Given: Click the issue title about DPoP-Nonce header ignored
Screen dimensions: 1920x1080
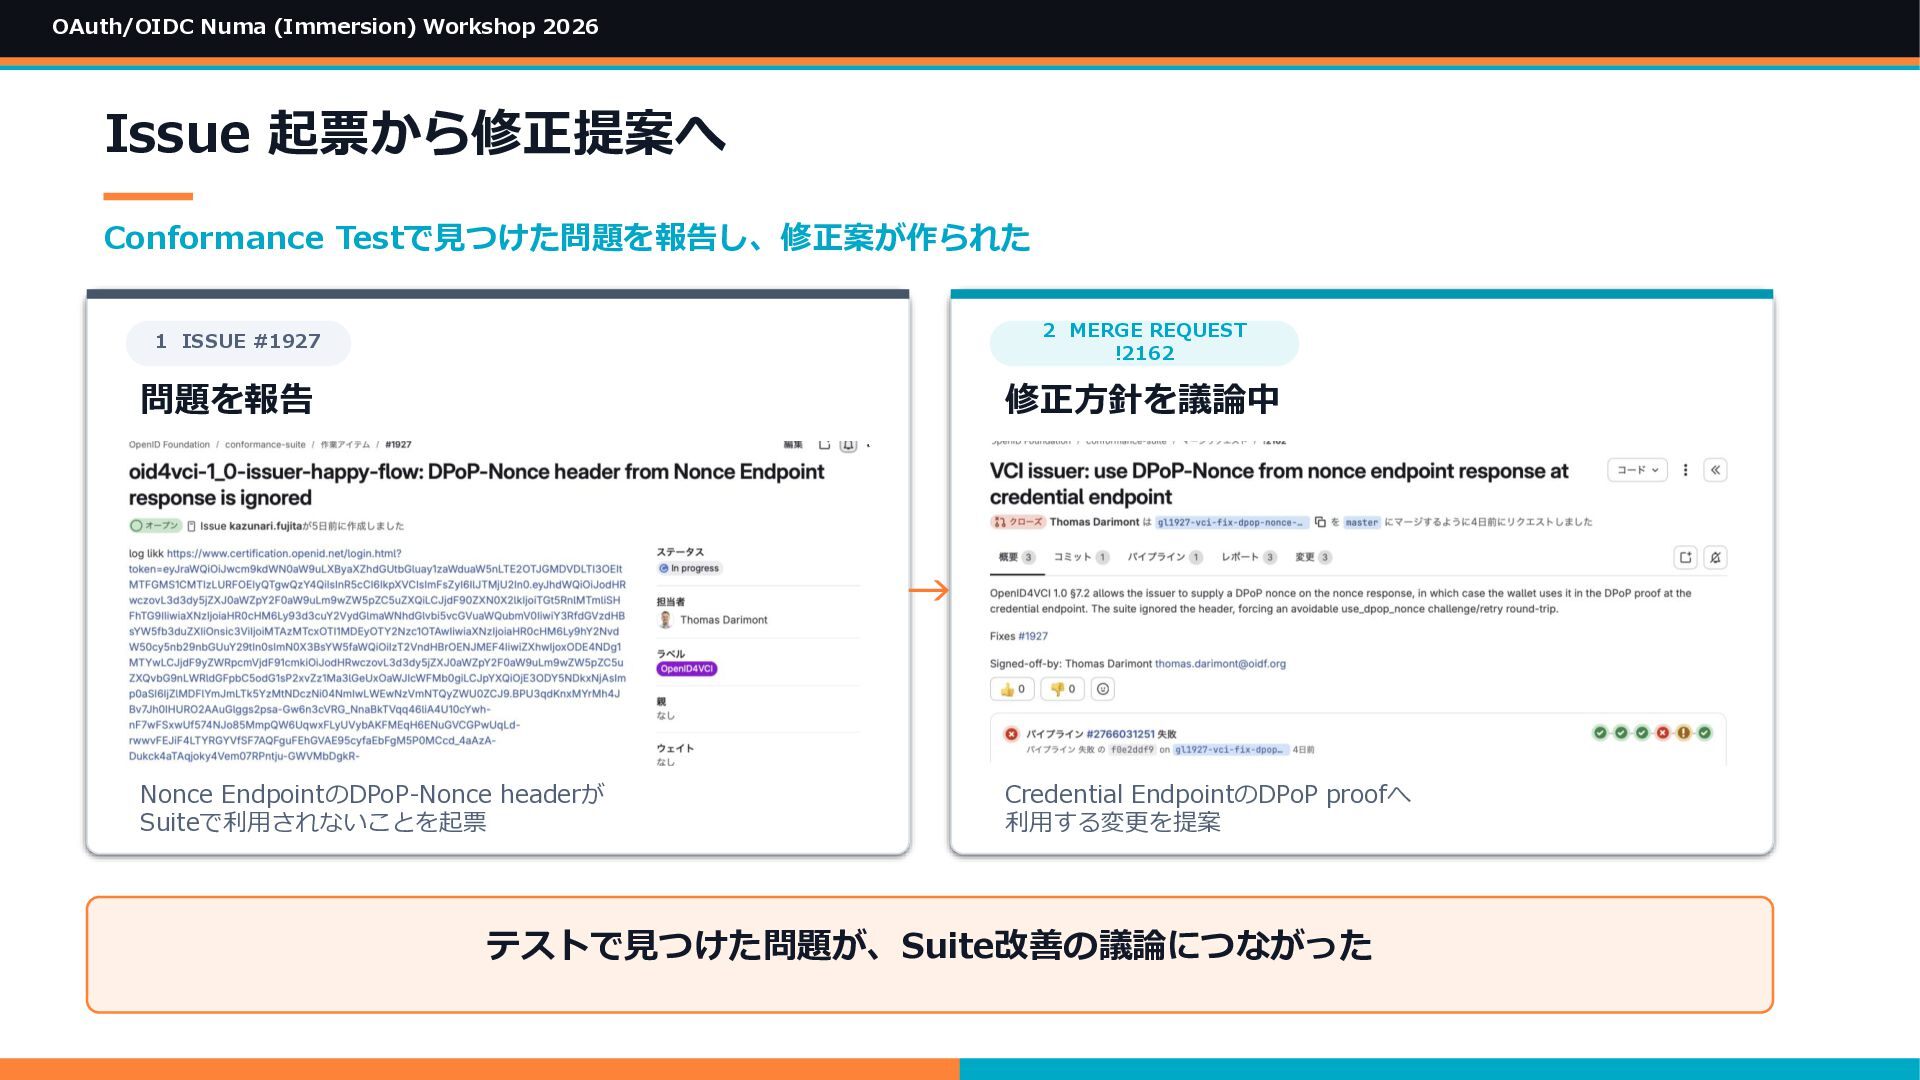Looking at the screenshot, I should [477, 485].
